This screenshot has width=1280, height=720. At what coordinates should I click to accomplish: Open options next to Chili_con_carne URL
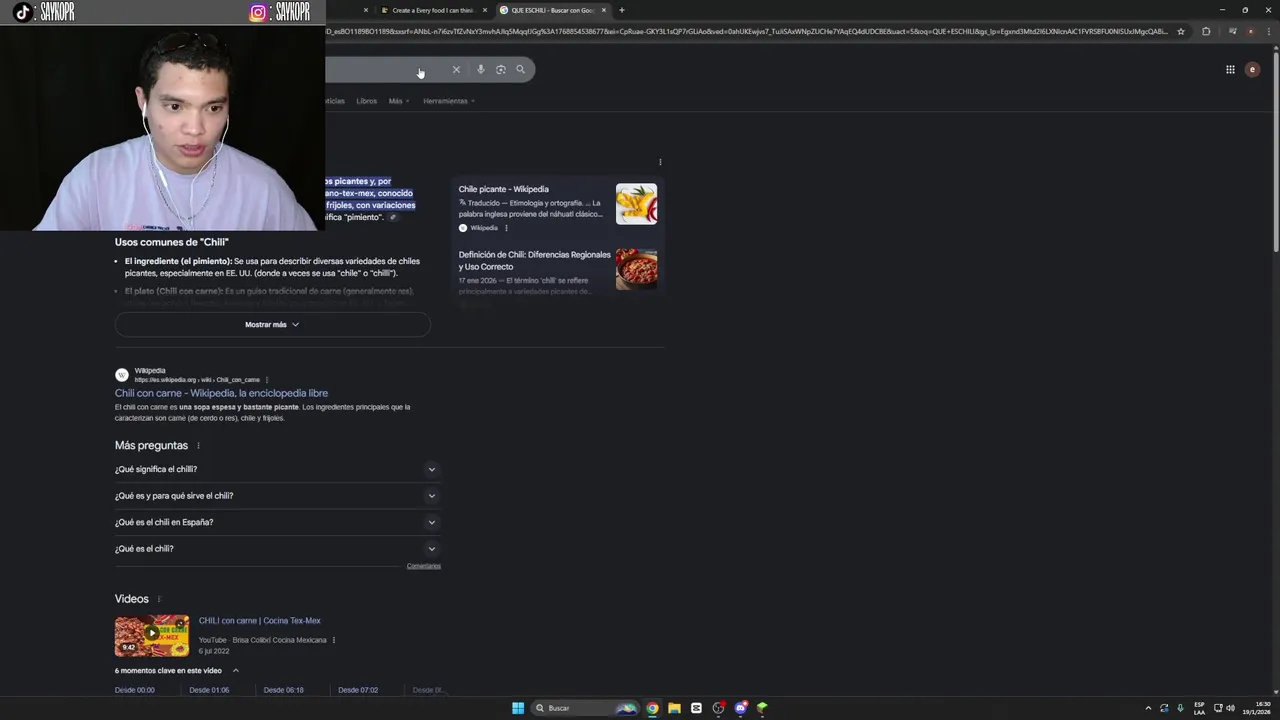click(267, 380)
